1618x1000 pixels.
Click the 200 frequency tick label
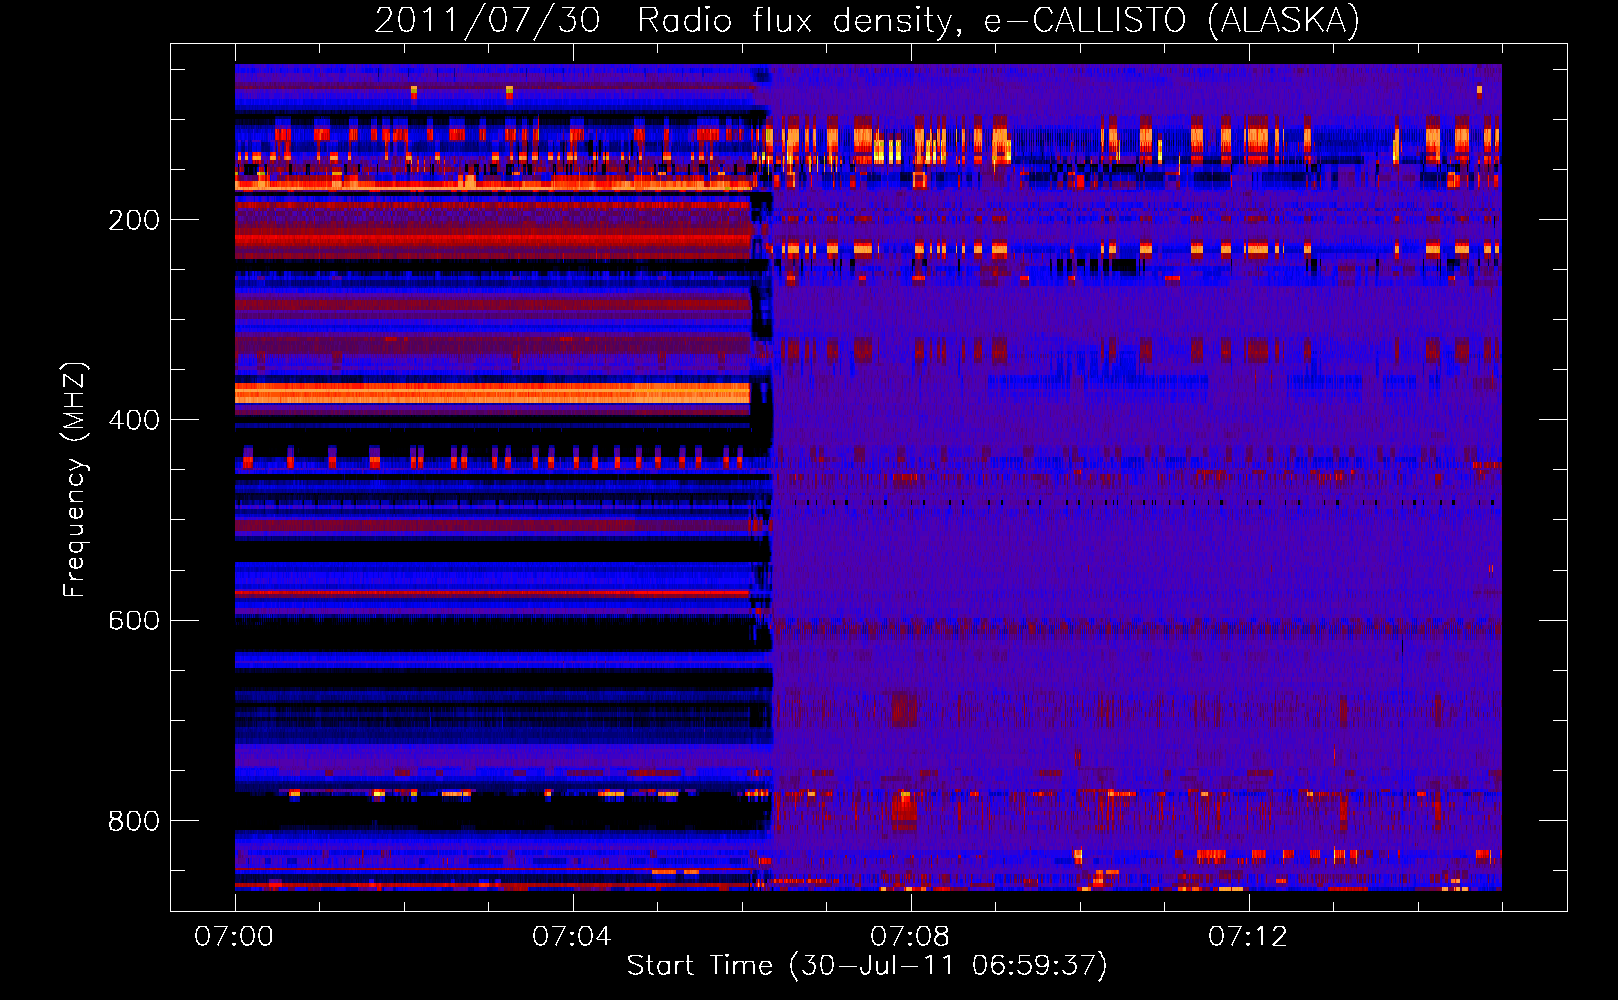pos(134,220)
